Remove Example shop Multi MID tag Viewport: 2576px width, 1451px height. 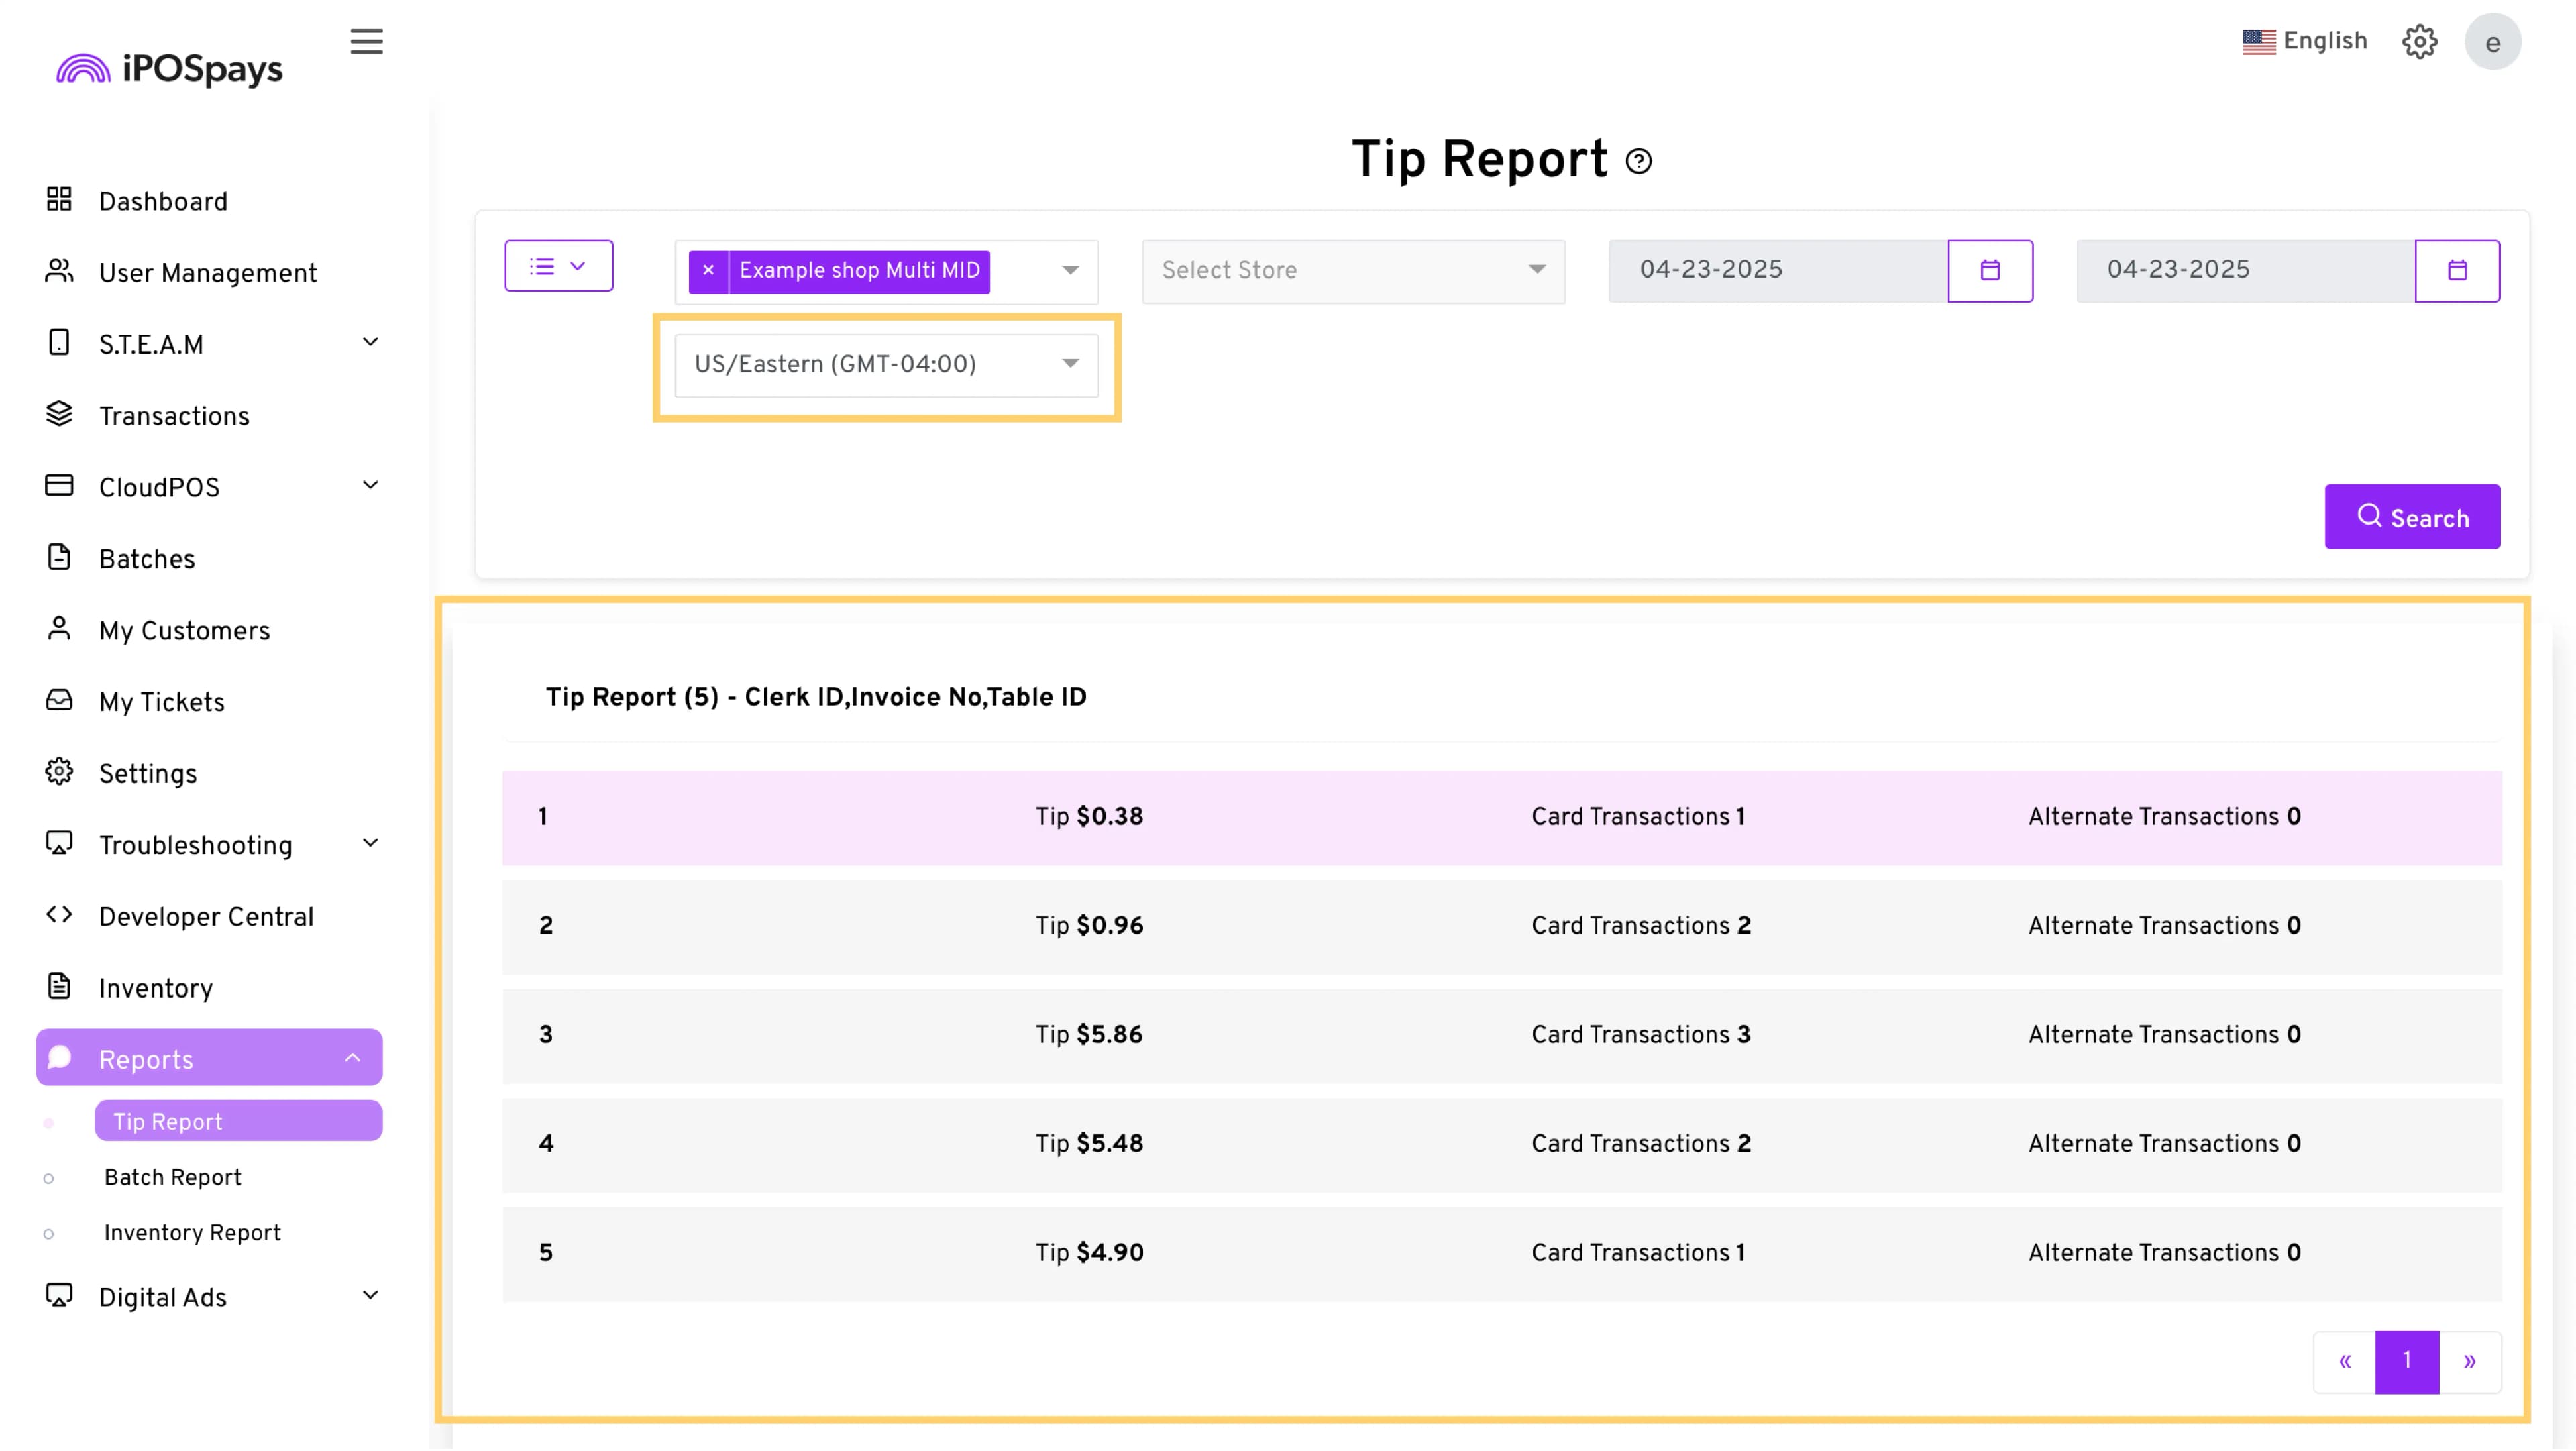coord(708,271)
